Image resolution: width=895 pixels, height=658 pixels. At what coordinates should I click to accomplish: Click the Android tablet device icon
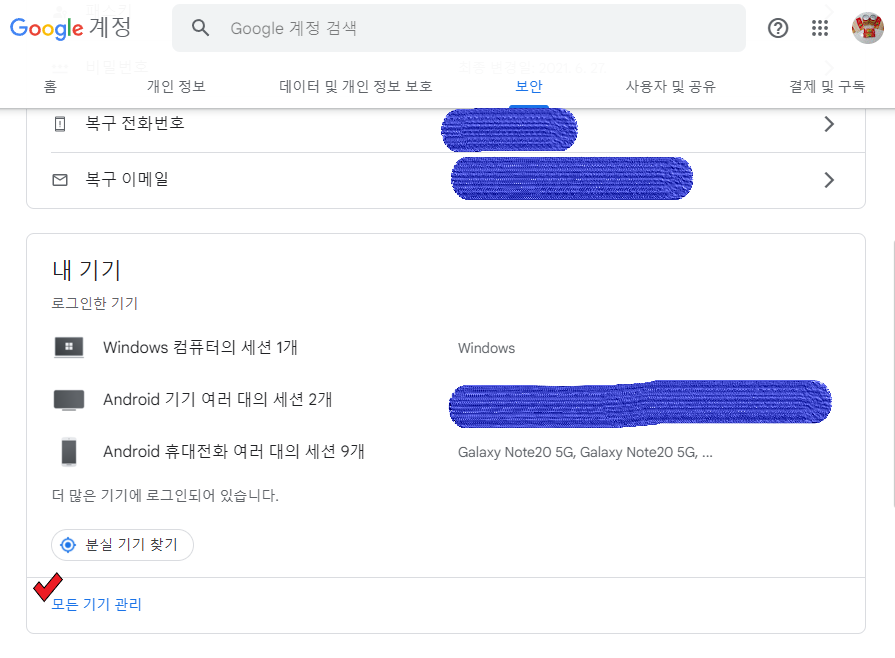coord(69,399)
